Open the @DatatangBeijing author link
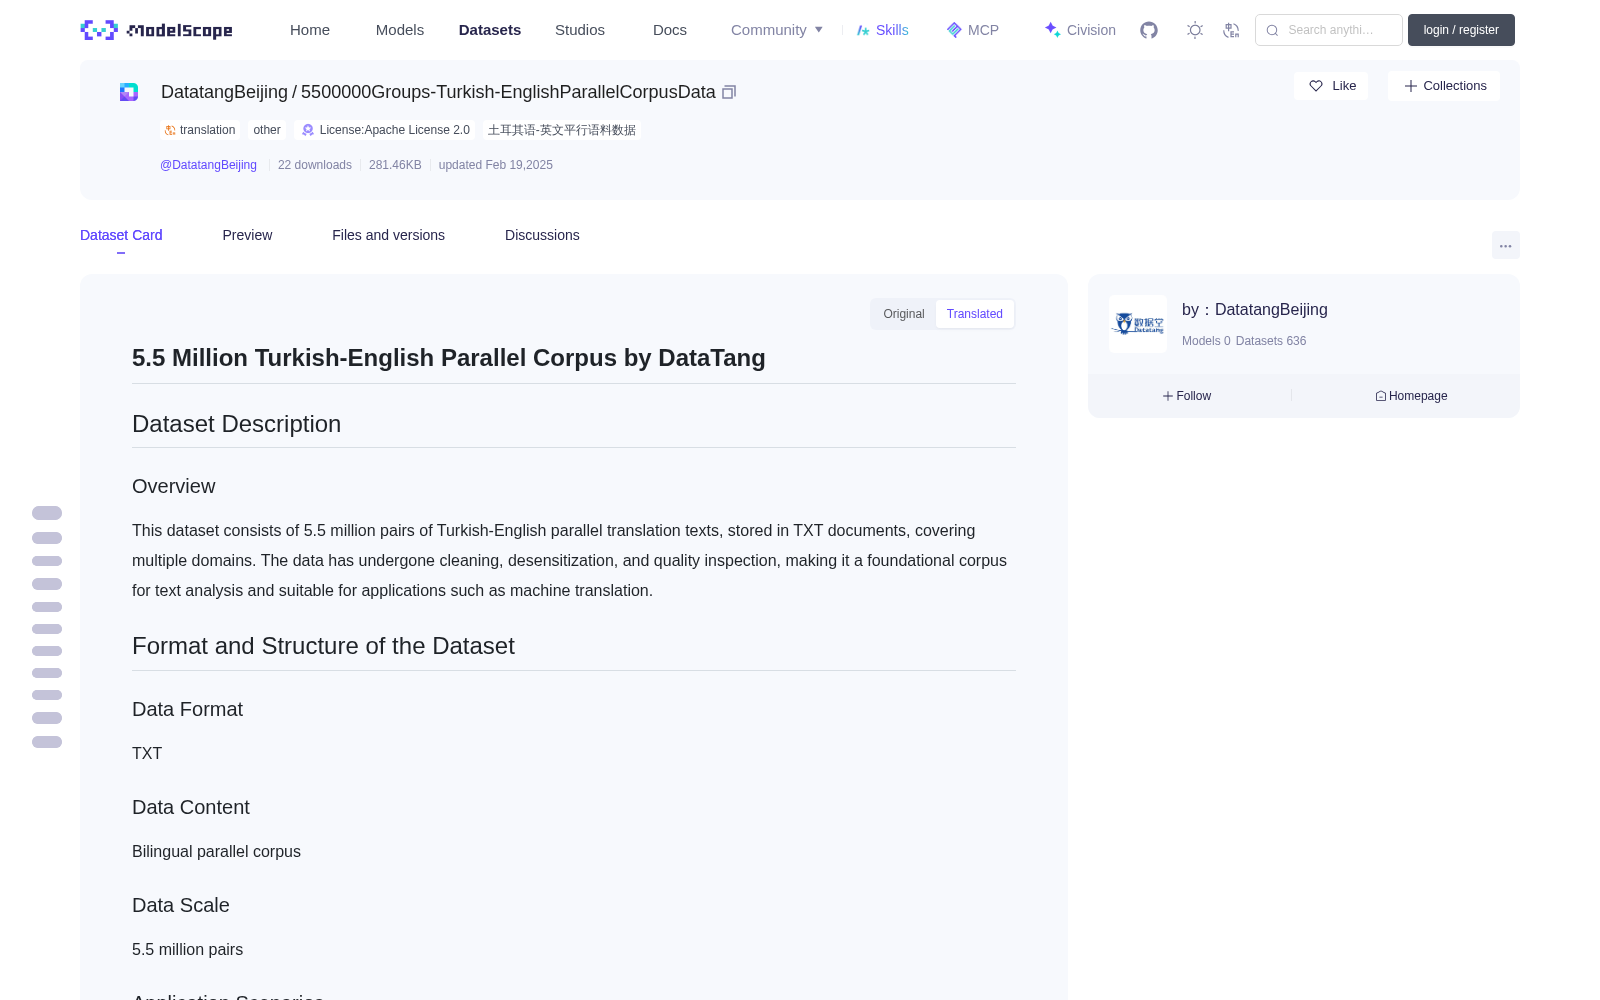 pyautogui.click(x=208, y=165)
